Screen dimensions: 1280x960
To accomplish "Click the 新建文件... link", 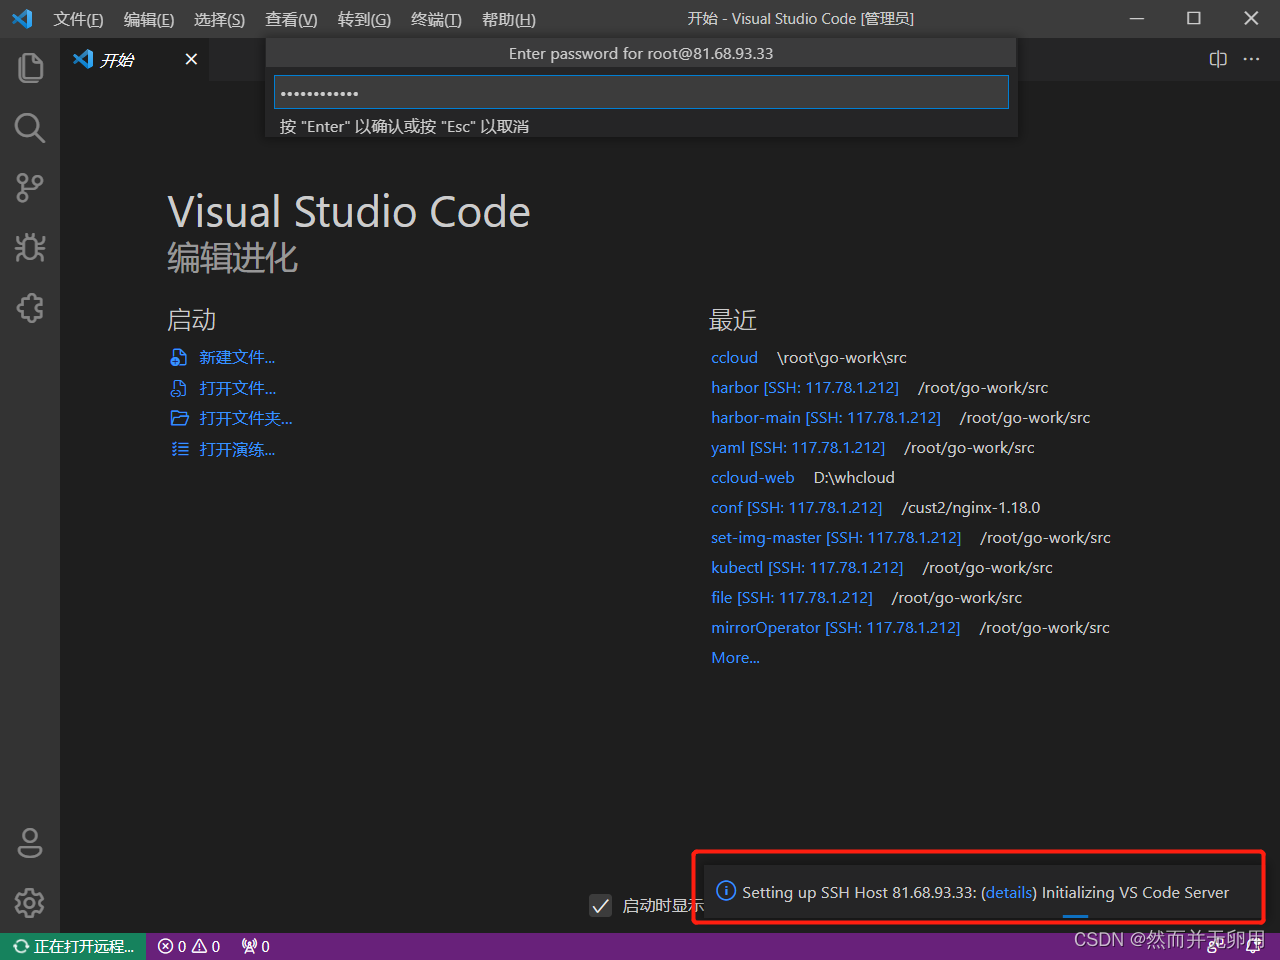I will (x=237, y=358).
